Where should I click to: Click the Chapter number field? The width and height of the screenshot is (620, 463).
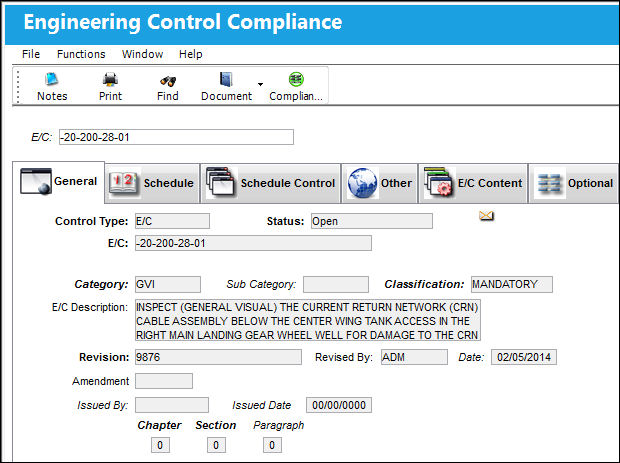[x=160, y=445]
